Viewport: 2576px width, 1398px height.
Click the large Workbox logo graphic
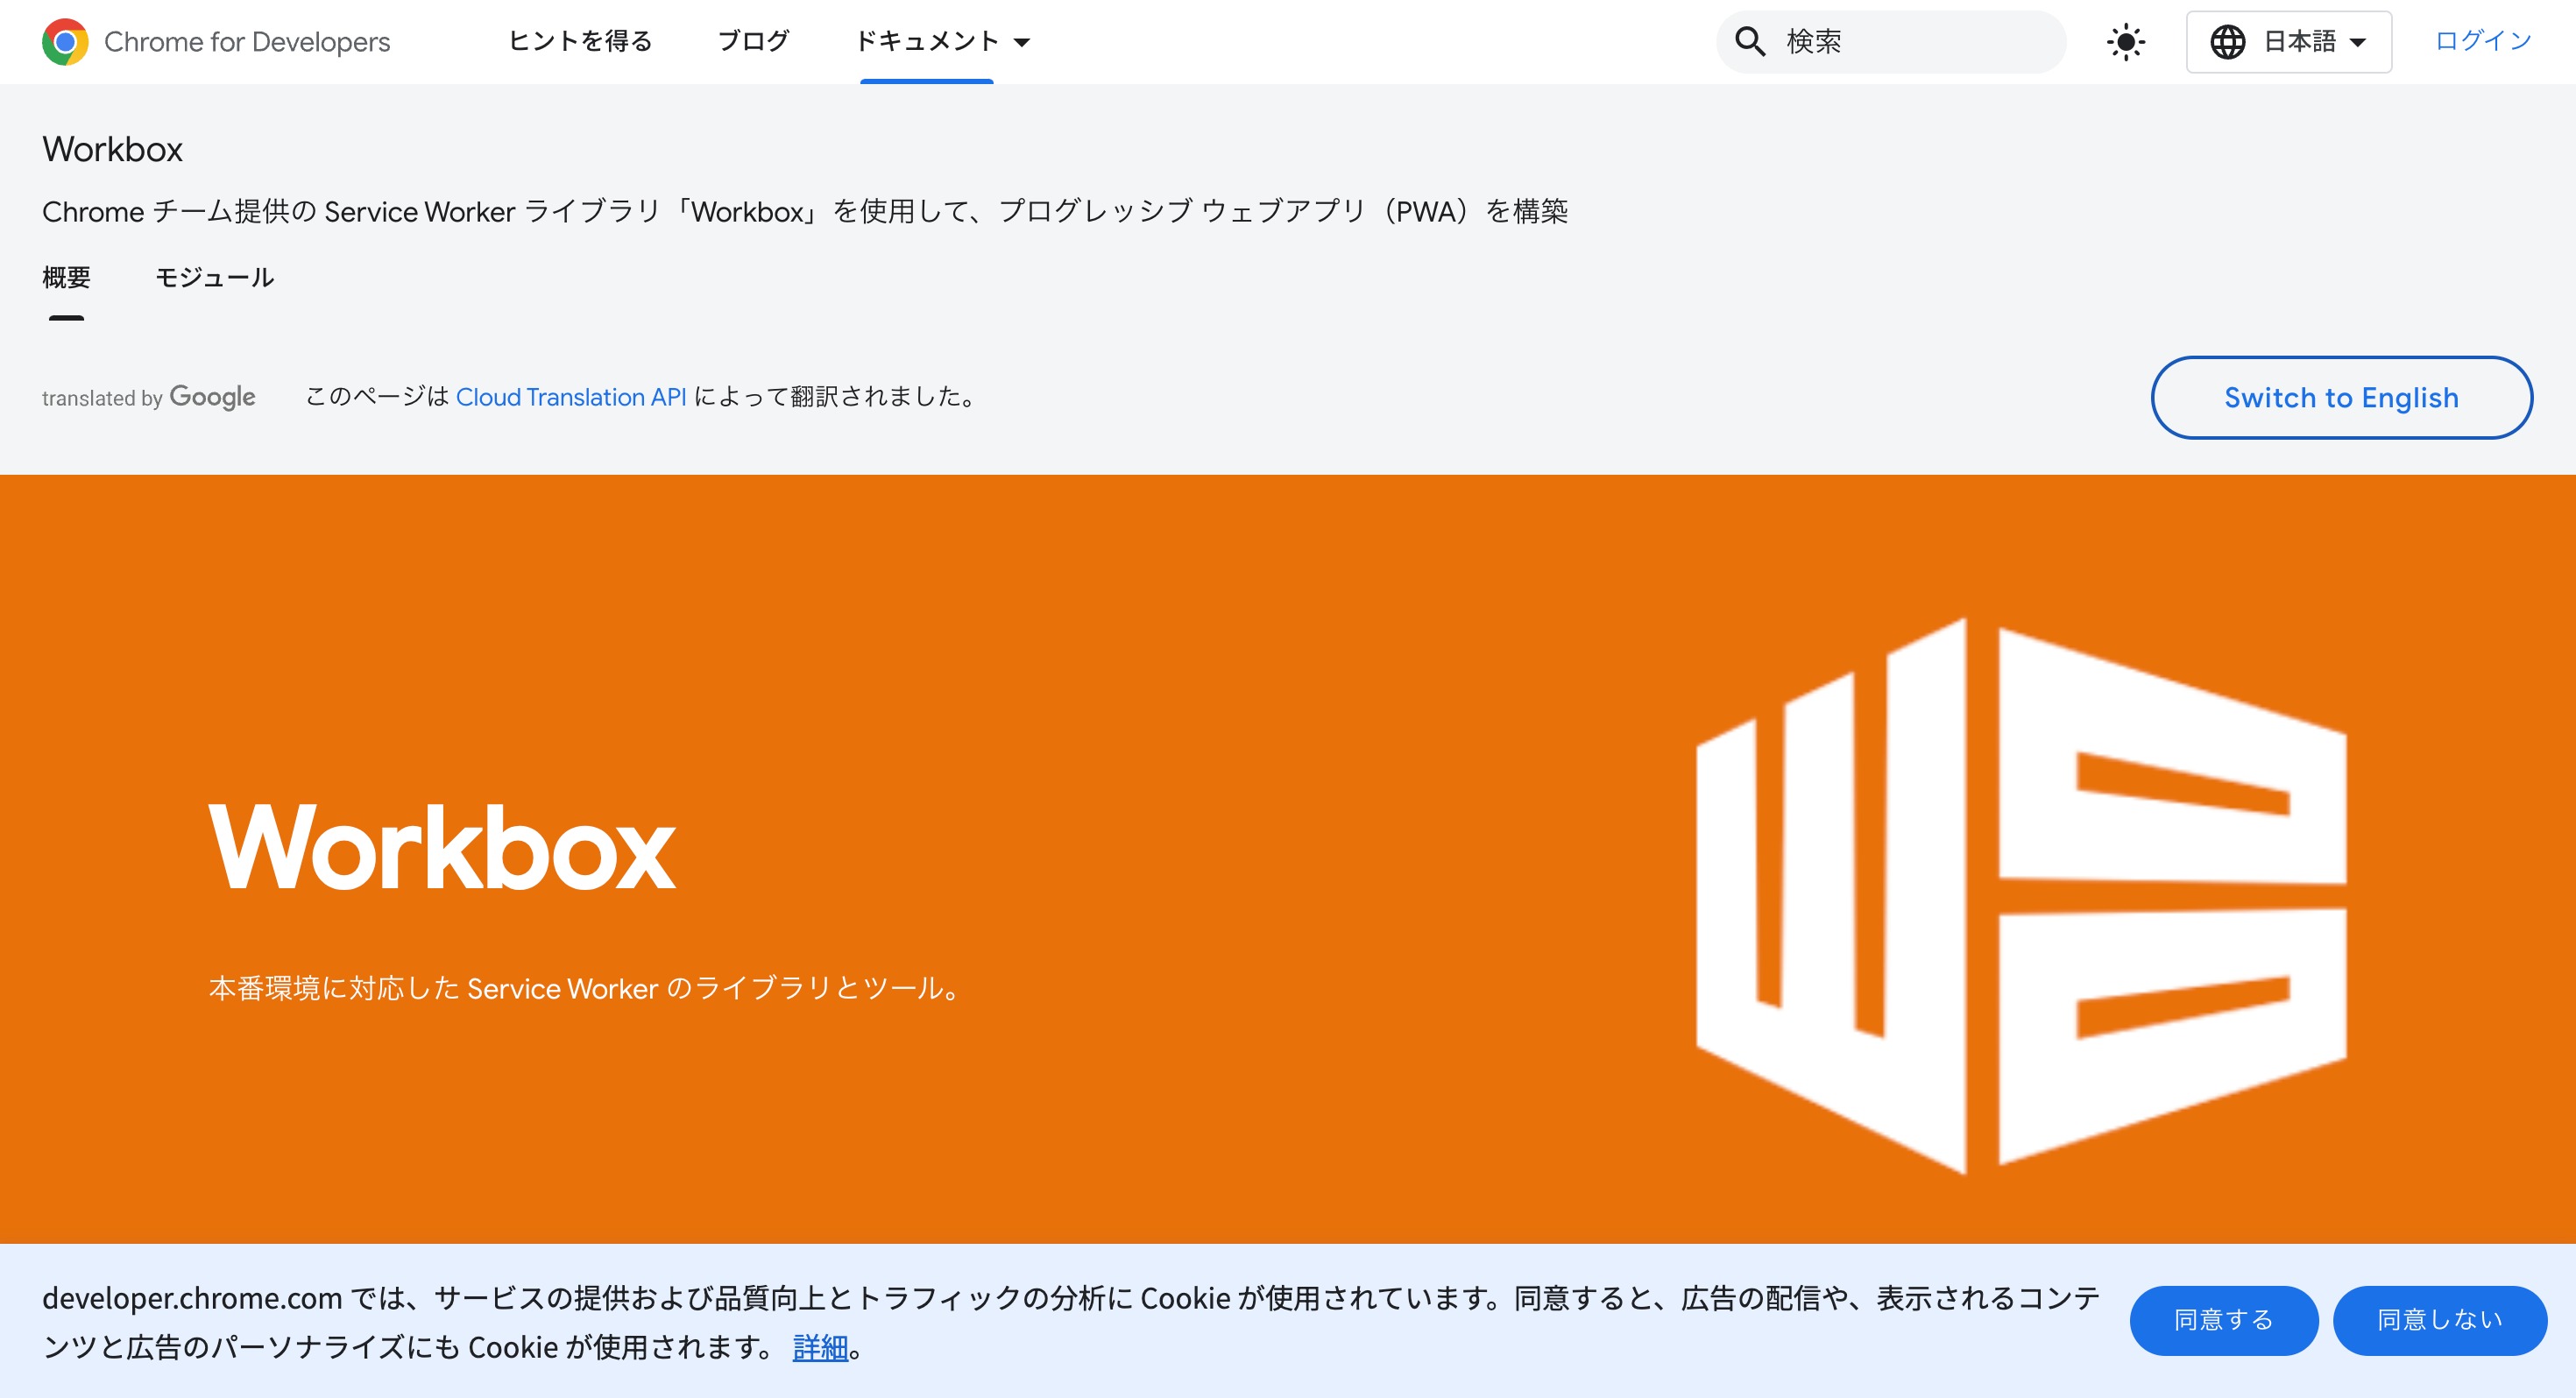(2020, 895)
